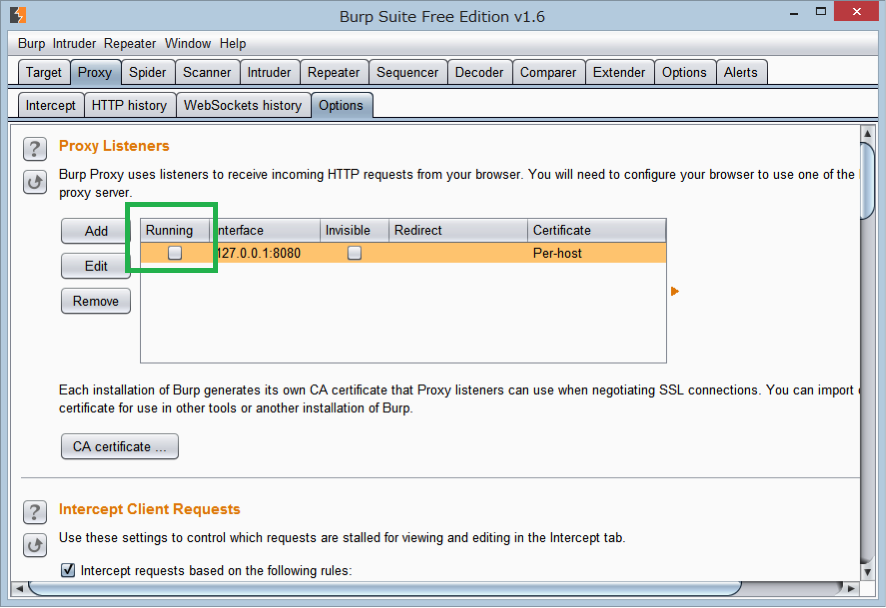
Task: Open the Burp menu
Action: pyautogui.click(x=31, y=44)
